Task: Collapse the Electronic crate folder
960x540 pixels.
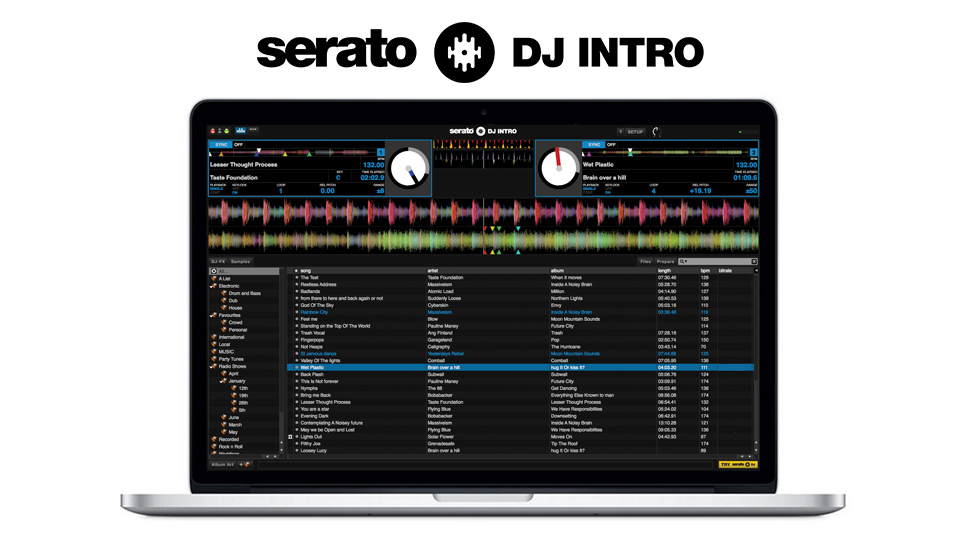Action: coord(213,286)
